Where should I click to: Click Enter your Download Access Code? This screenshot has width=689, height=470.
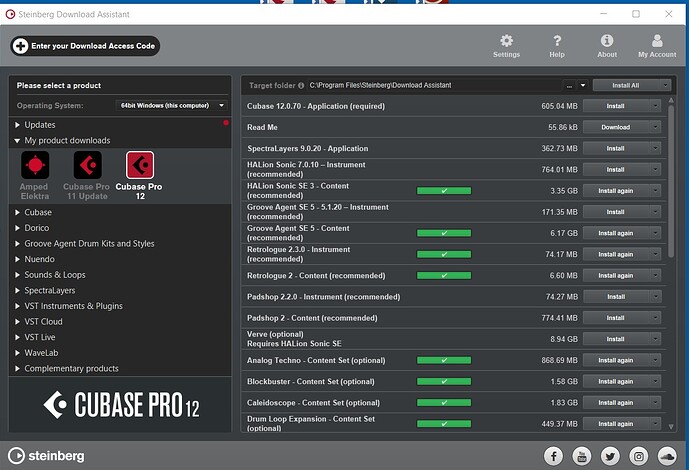click(85, 46)
